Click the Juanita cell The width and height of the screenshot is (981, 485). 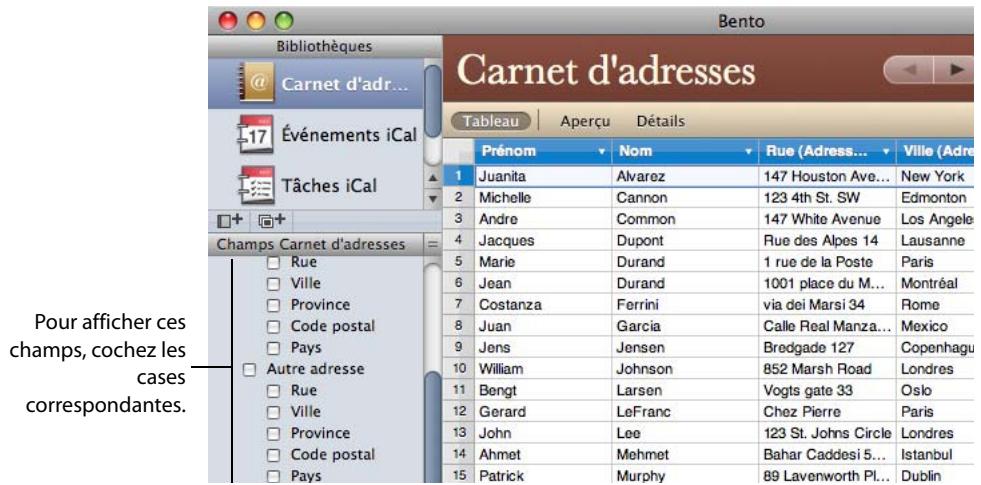[543, 176]
